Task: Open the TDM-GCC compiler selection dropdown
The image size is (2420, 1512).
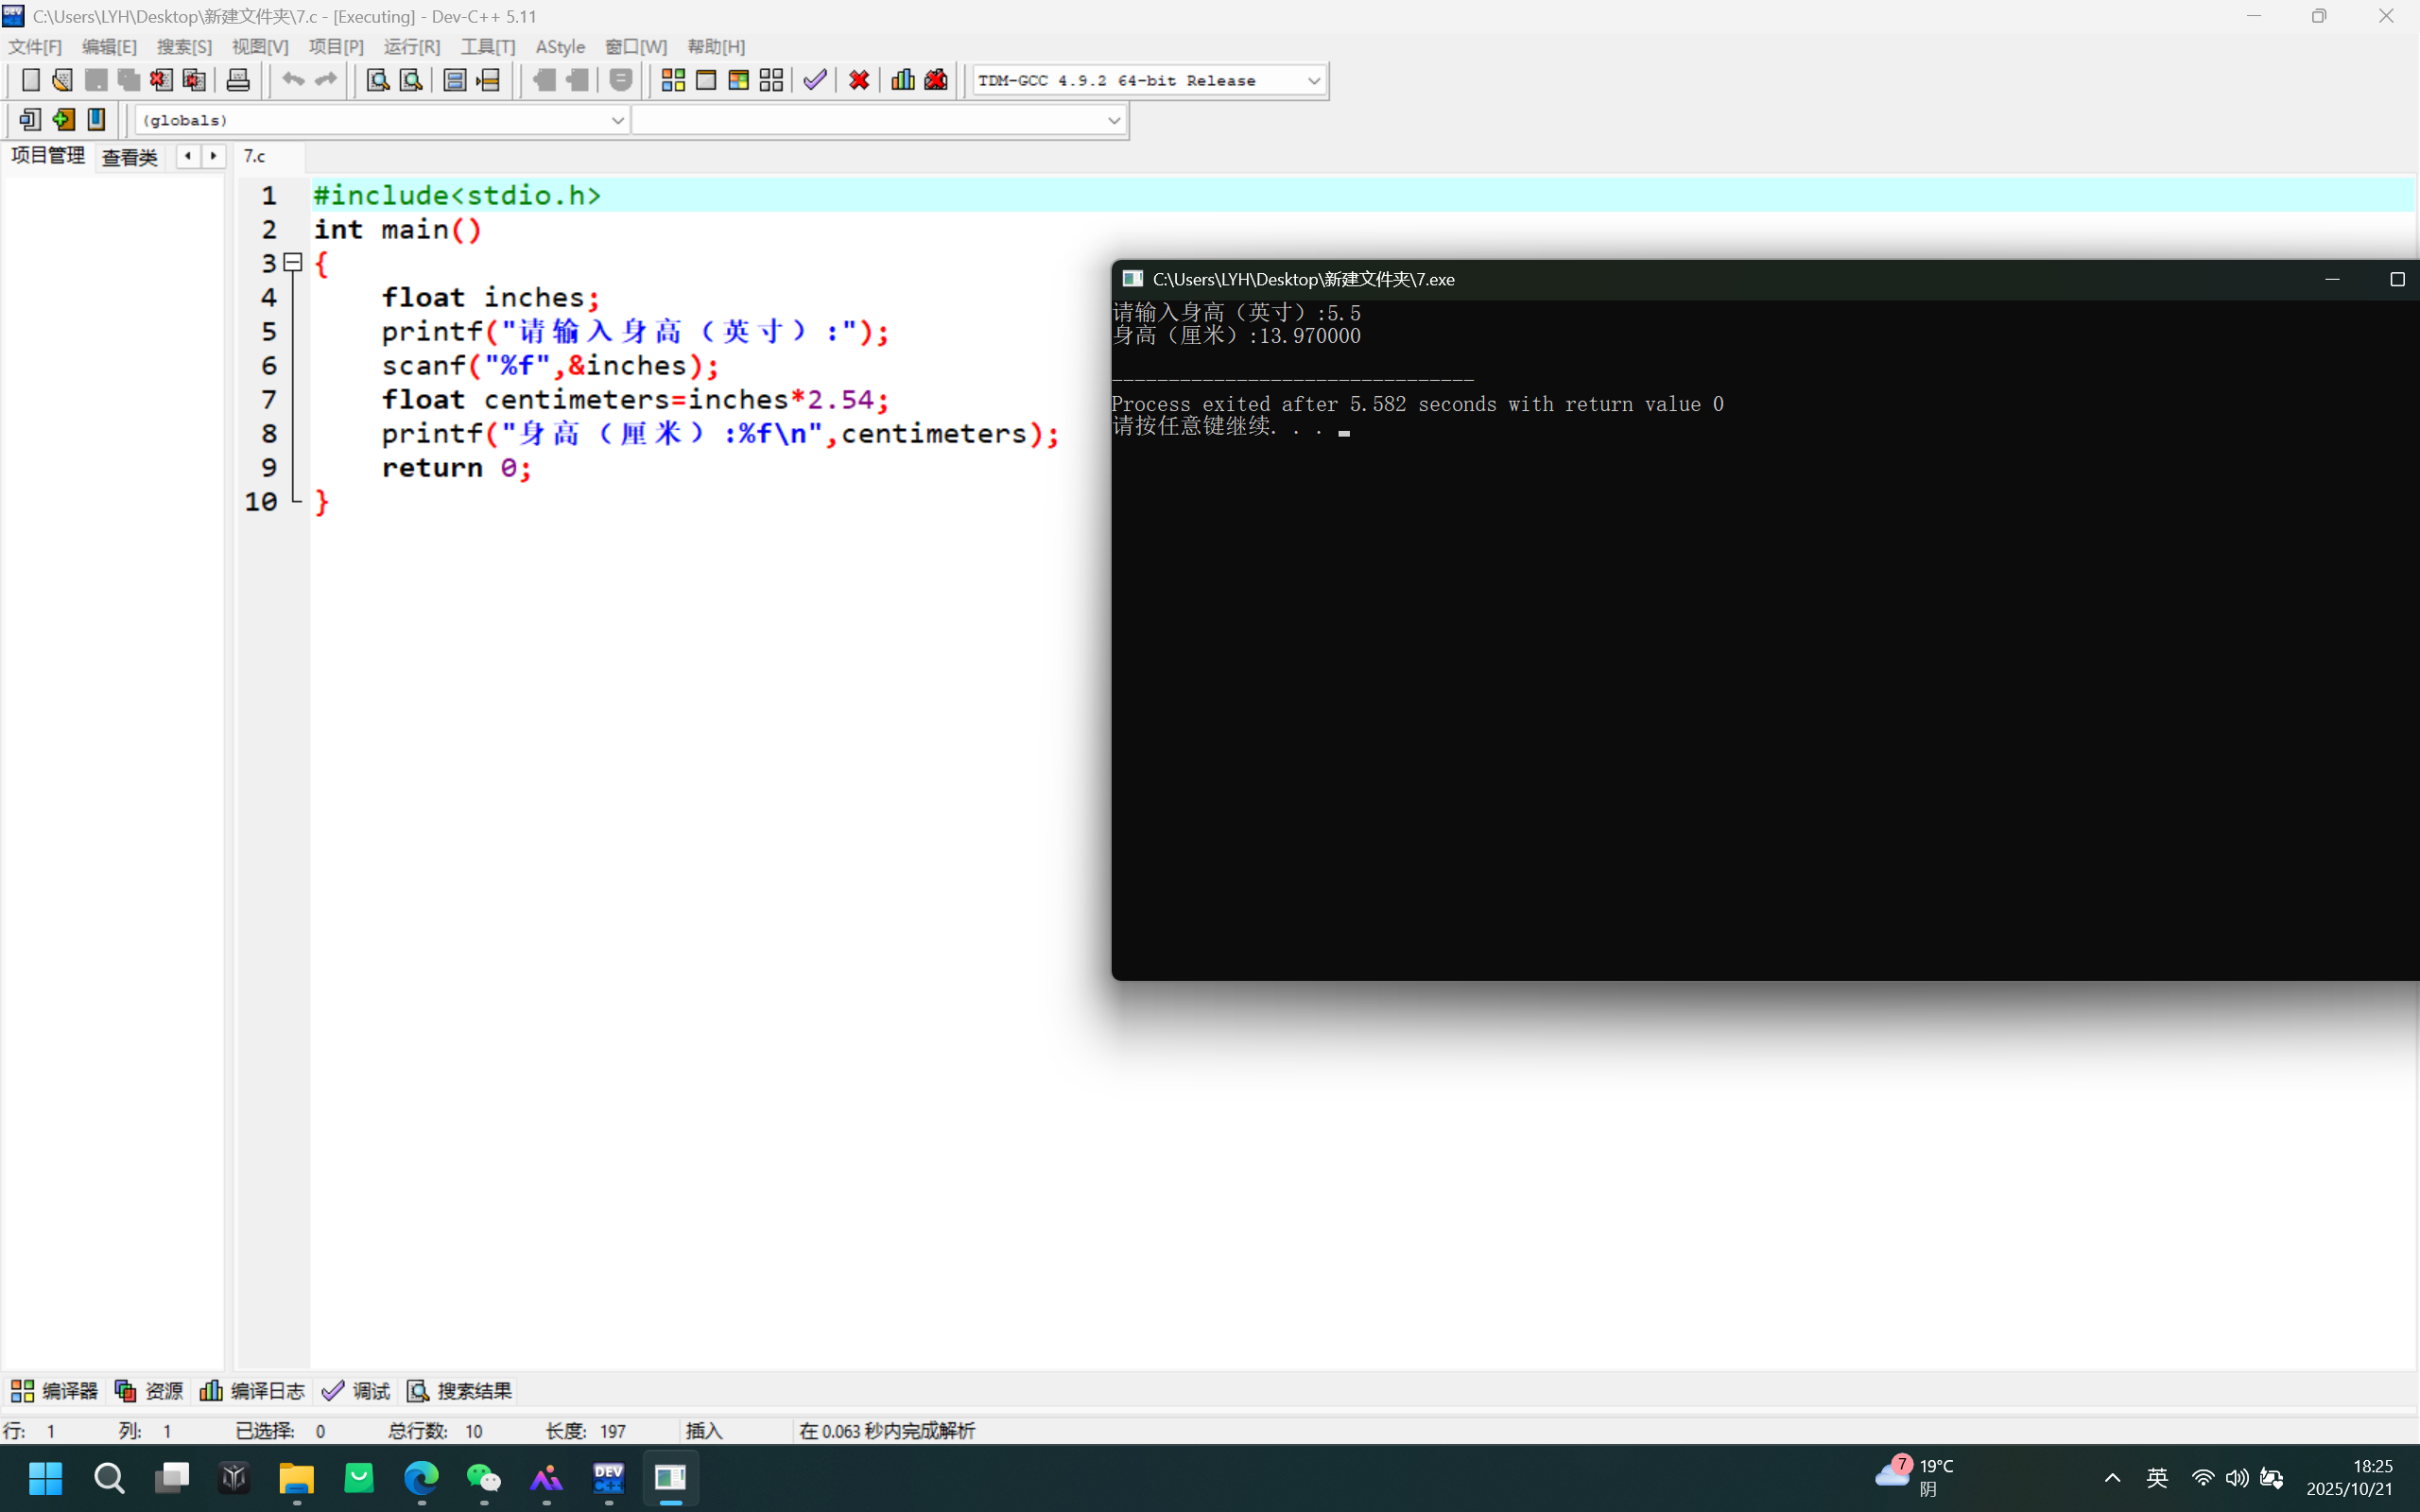Action: pyautogui.click(x=1313, y=81)
